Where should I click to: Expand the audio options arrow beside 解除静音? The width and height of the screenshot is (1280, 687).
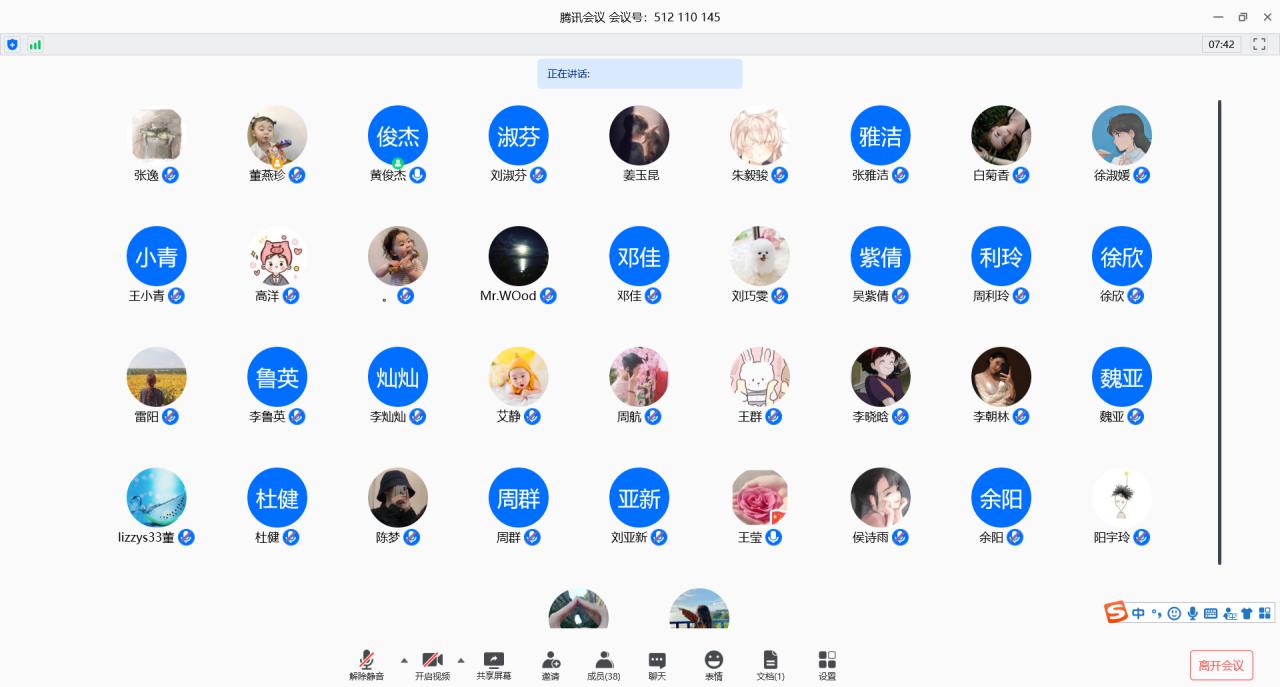[404, 660]
